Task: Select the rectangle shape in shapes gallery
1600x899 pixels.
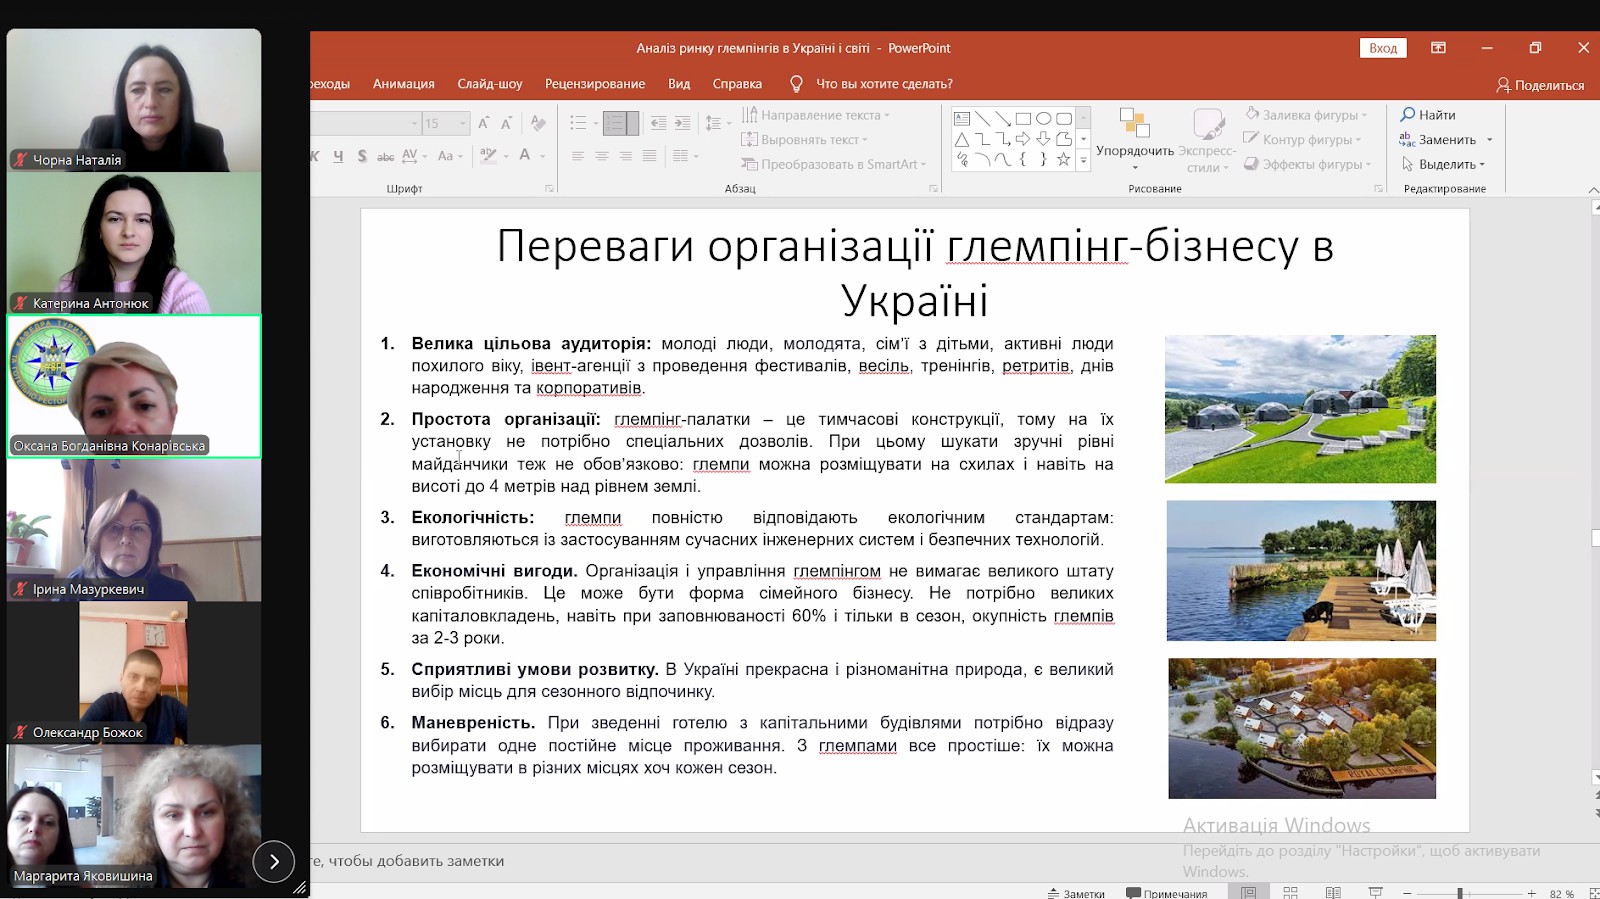Action: click(1023, 118)
